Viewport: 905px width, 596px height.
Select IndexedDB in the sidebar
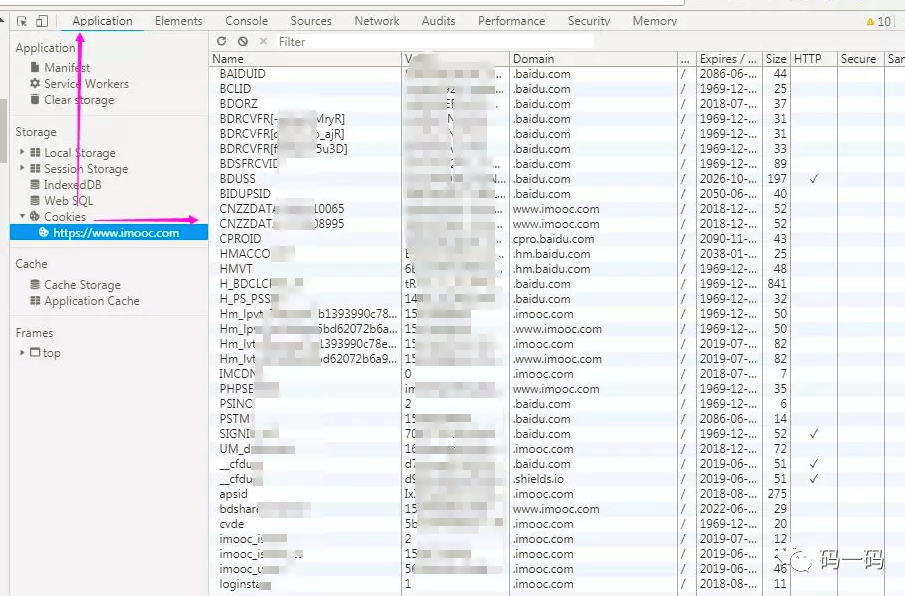pos(73,185)
